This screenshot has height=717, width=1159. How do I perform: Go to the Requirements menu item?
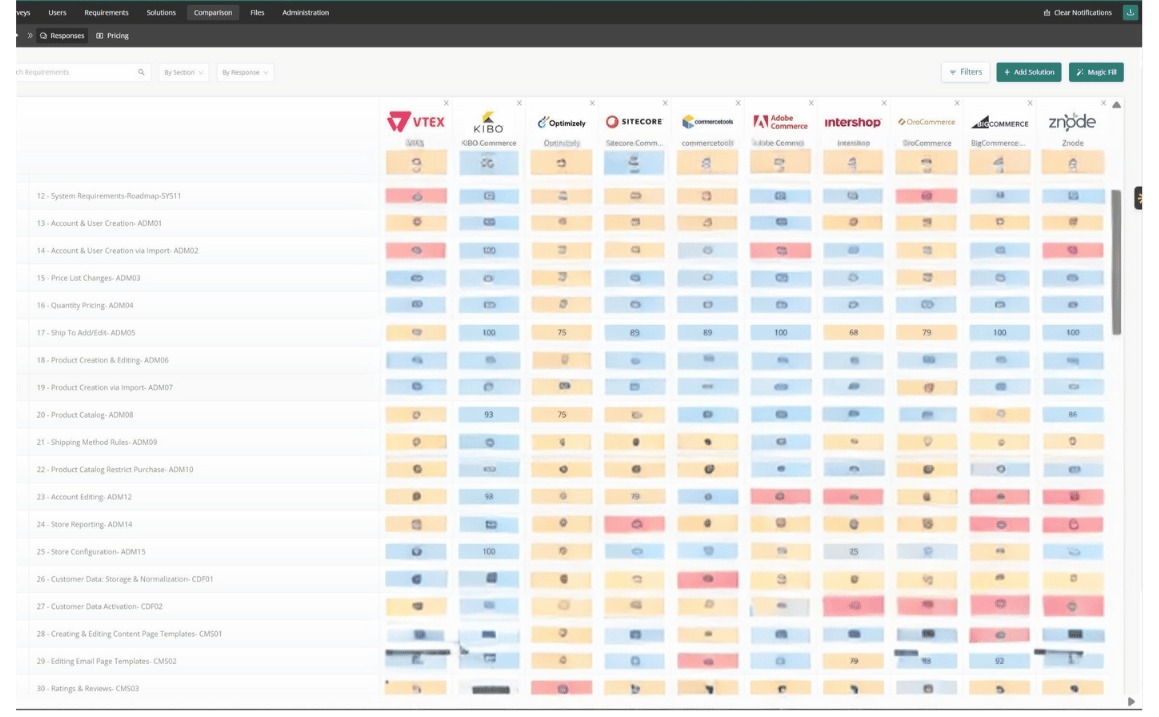(x=106, y=12)
